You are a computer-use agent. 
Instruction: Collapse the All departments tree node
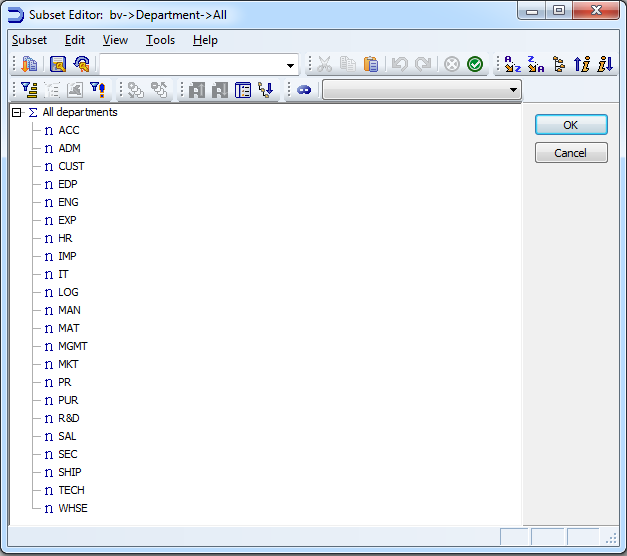pyautogui.click(x=16, y=112)
